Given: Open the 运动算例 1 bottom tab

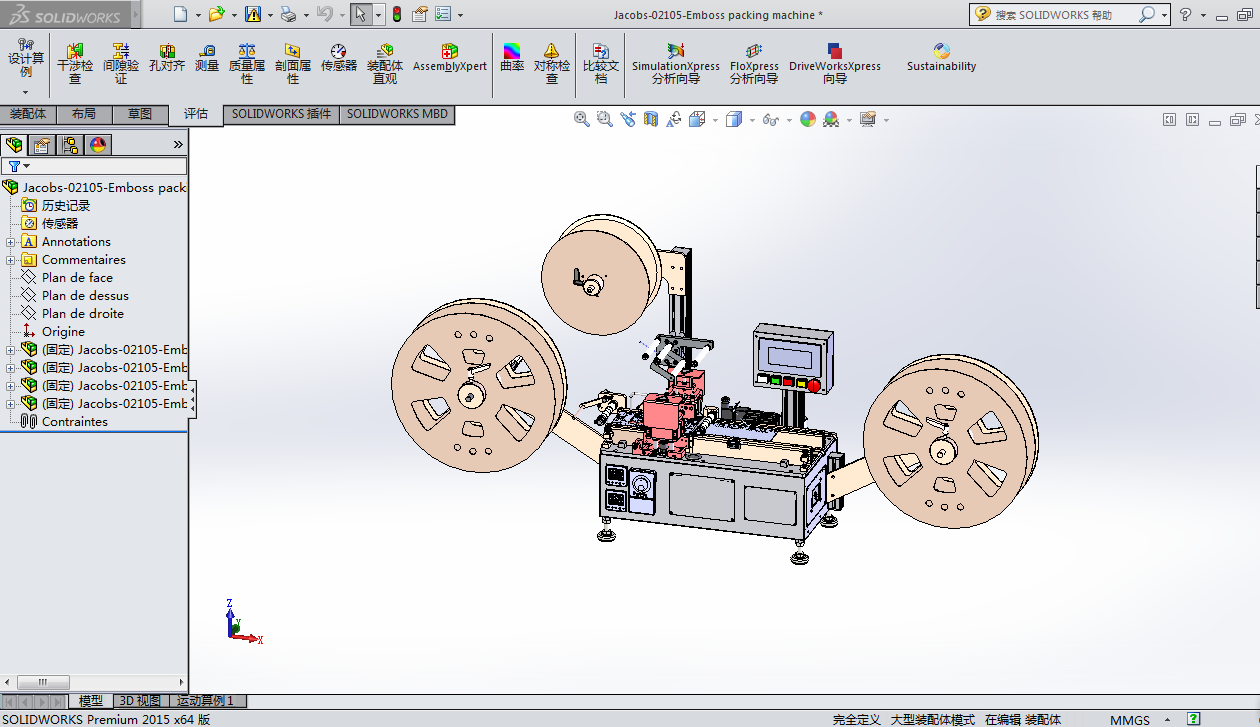Looking at the screenshot, I should click(205, 701).
